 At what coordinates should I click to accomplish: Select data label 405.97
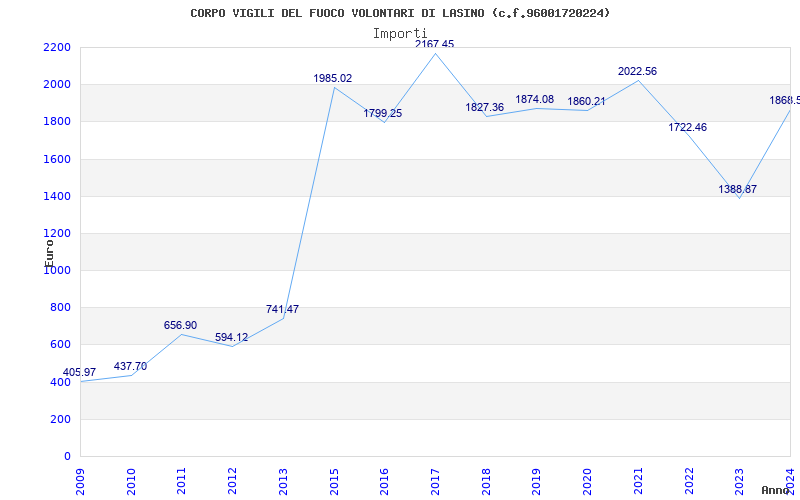click(x=79, y=372)
